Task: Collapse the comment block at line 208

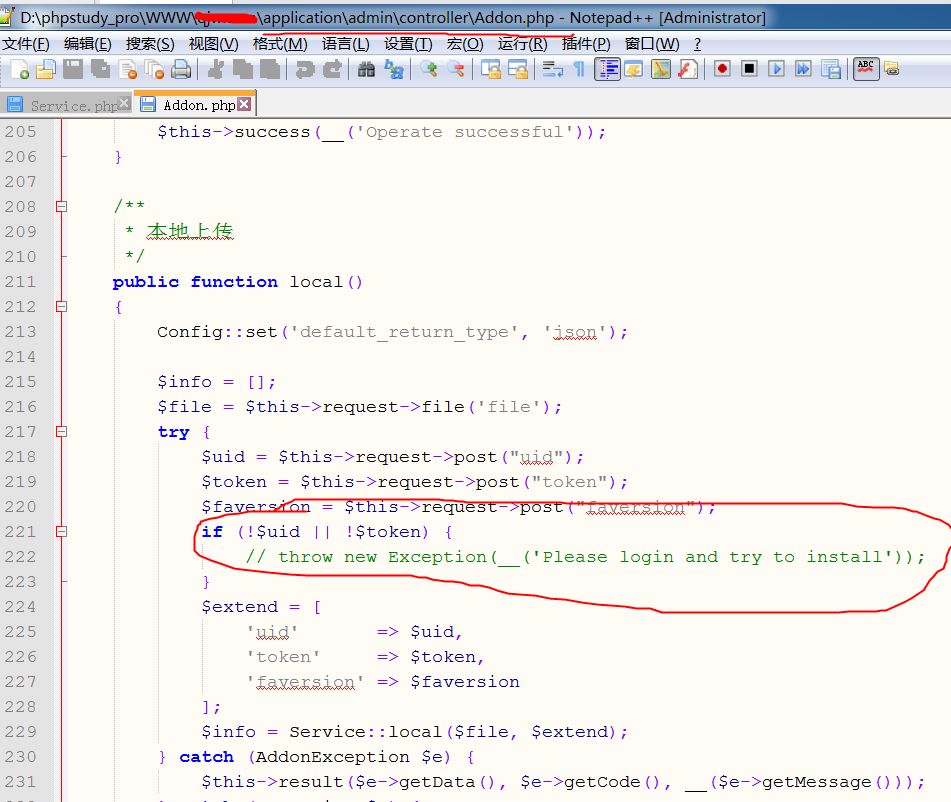Action: pos(62,206)
